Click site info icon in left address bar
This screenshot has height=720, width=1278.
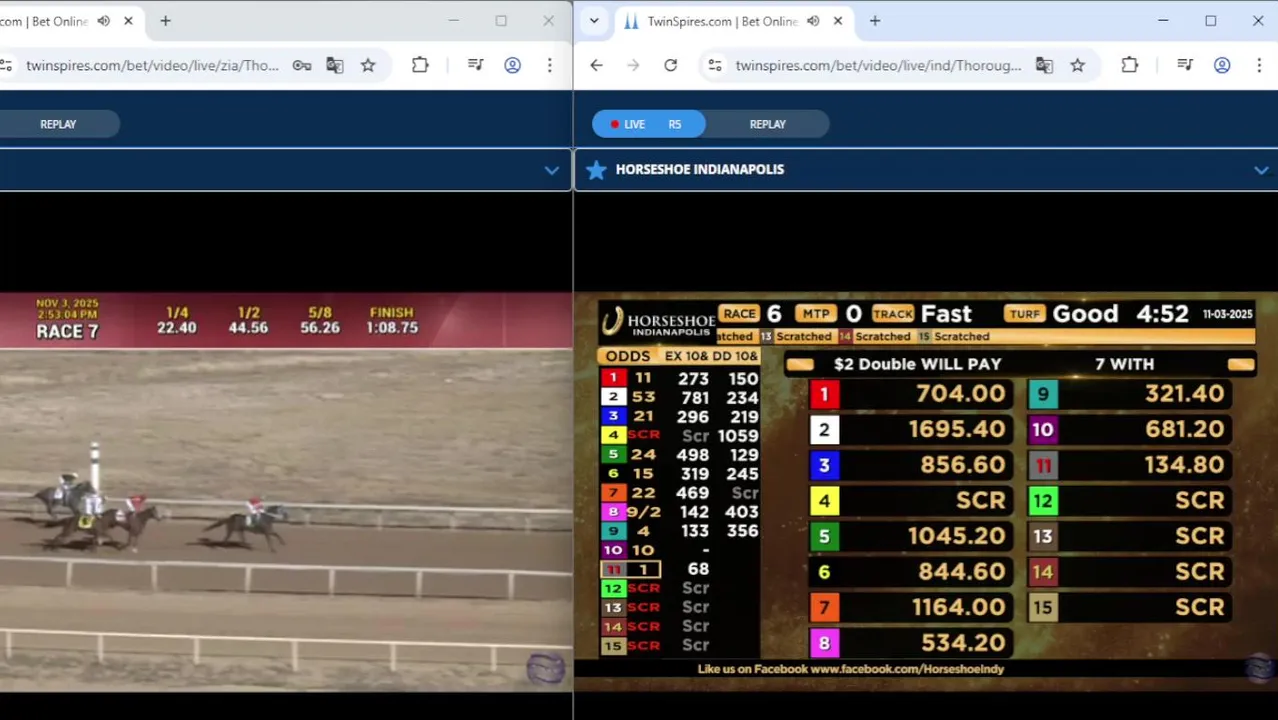[6, 65]
